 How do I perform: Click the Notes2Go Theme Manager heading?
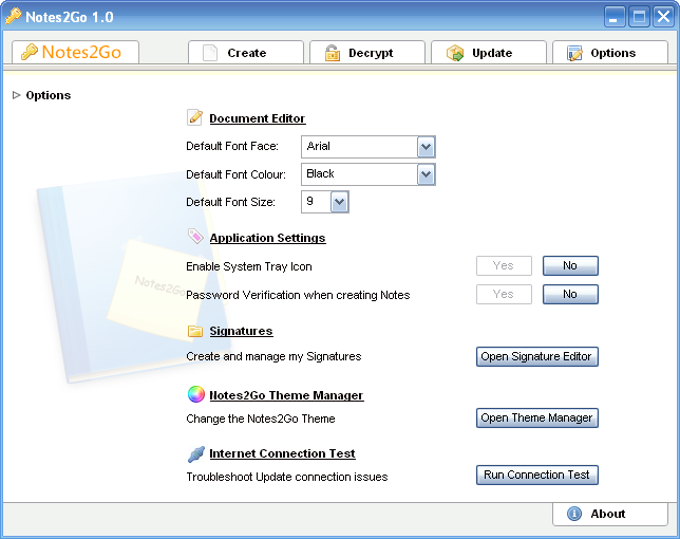click(286, 395)
